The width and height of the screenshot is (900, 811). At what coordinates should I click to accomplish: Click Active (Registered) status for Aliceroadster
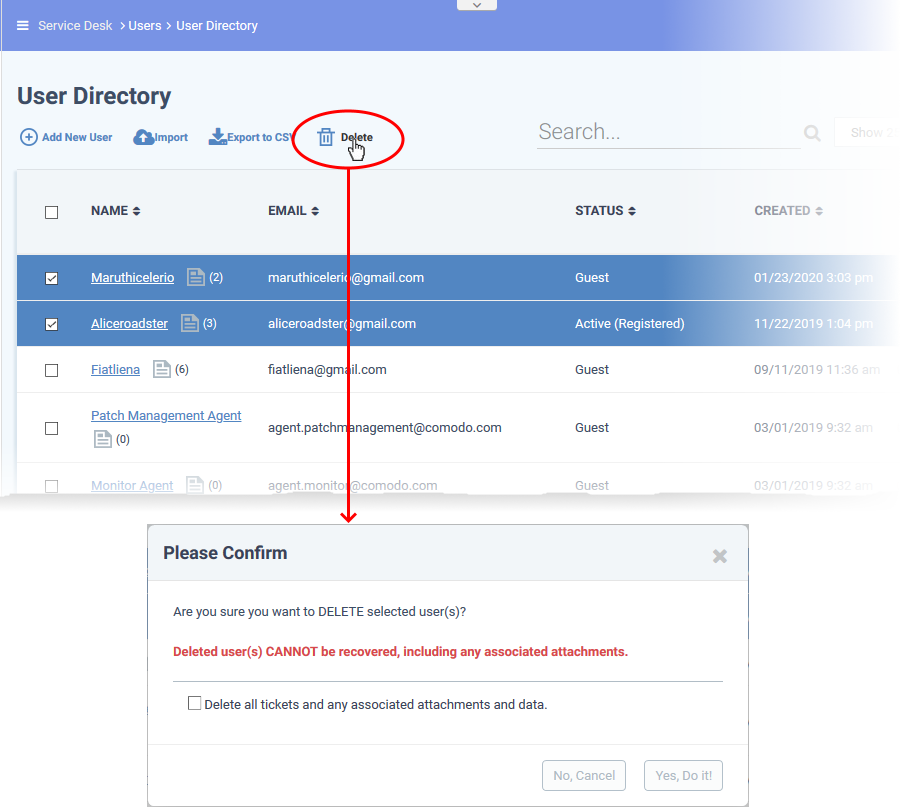[x=630, y=323]
